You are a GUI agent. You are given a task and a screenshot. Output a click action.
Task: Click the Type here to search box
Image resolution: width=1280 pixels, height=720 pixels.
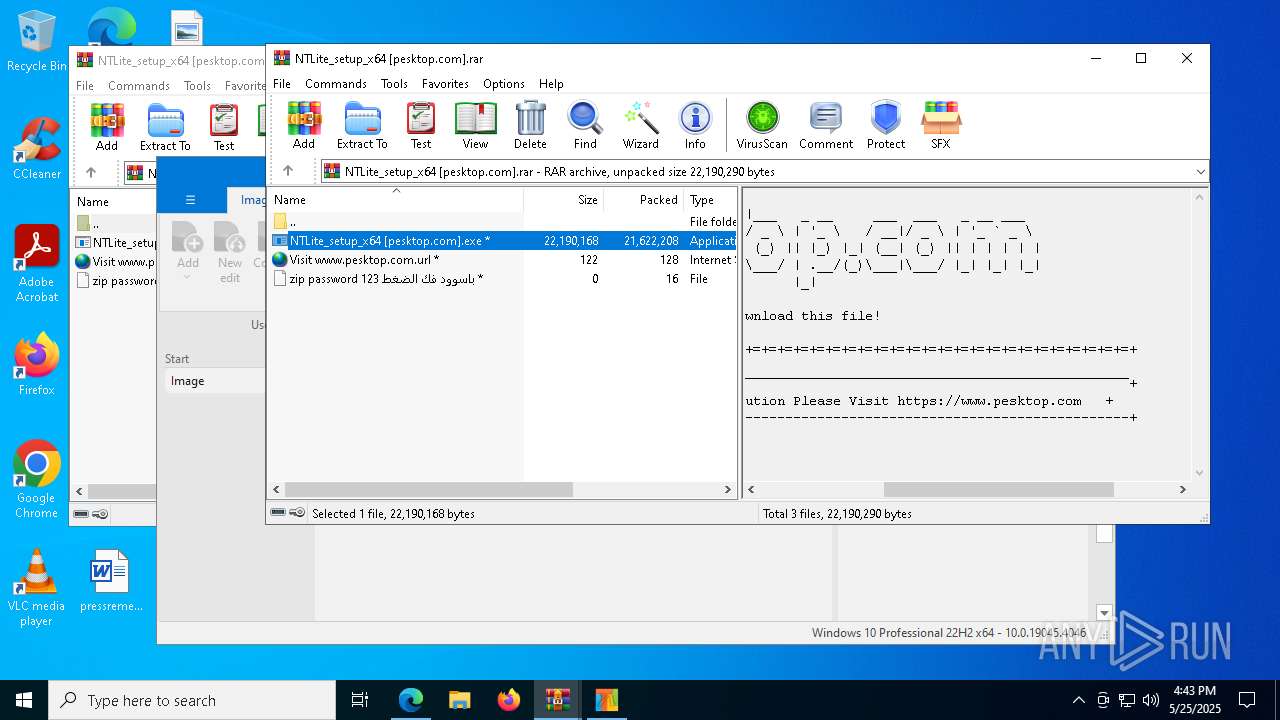tap(192, 700)
